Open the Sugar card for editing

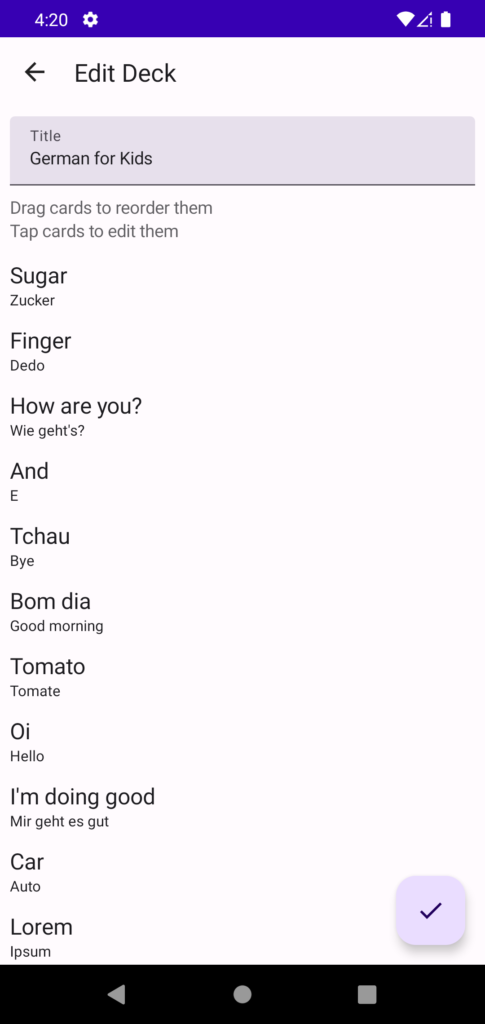(242, 287)
